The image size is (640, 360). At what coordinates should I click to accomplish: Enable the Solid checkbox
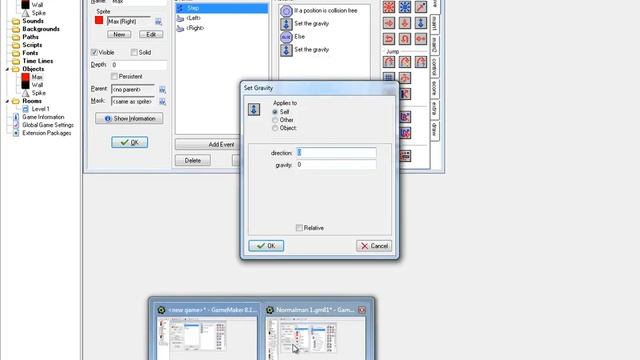134,52
